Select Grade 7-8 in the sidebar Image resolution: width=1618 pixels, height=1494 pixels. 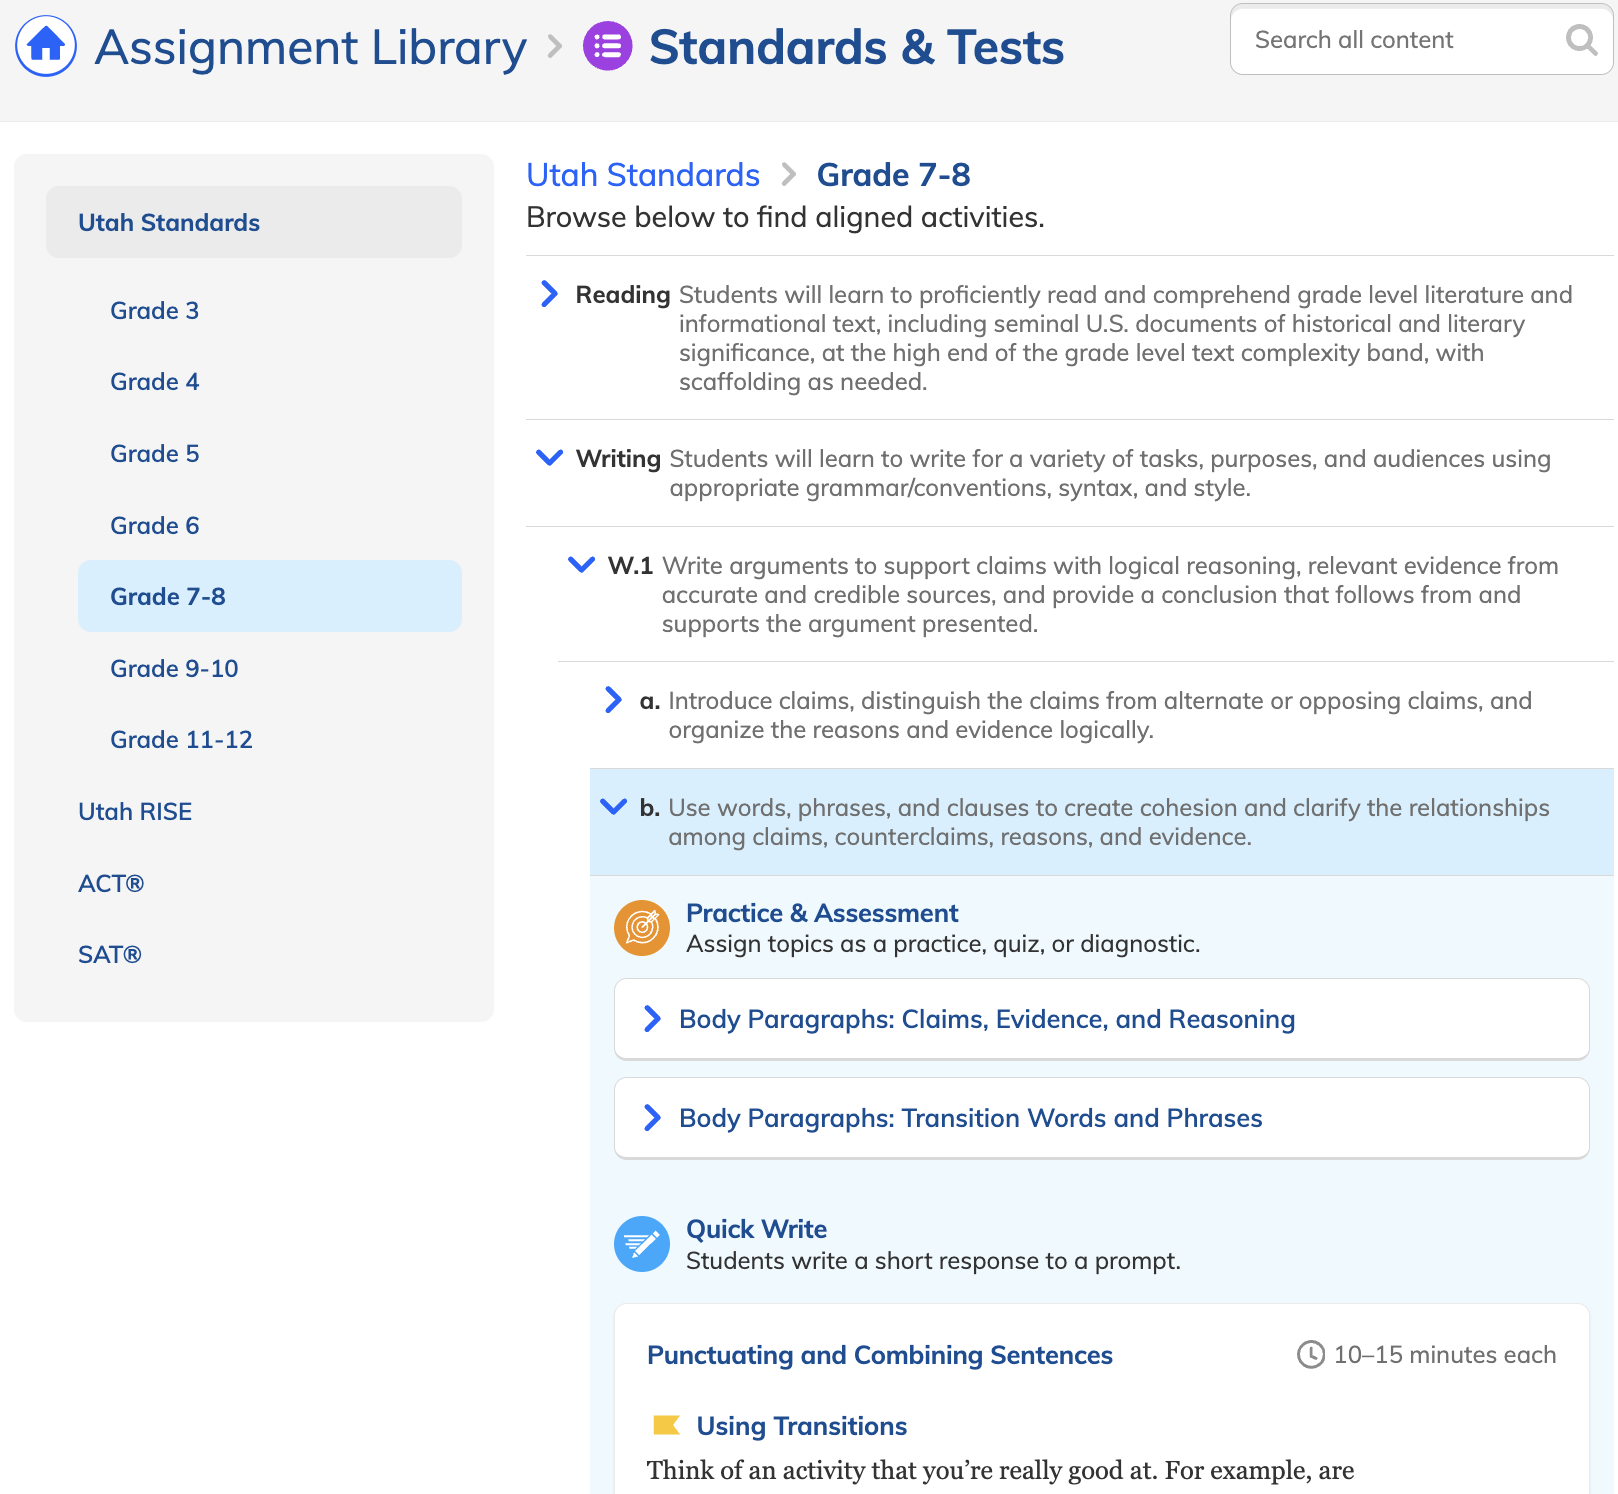coord(270,596)
